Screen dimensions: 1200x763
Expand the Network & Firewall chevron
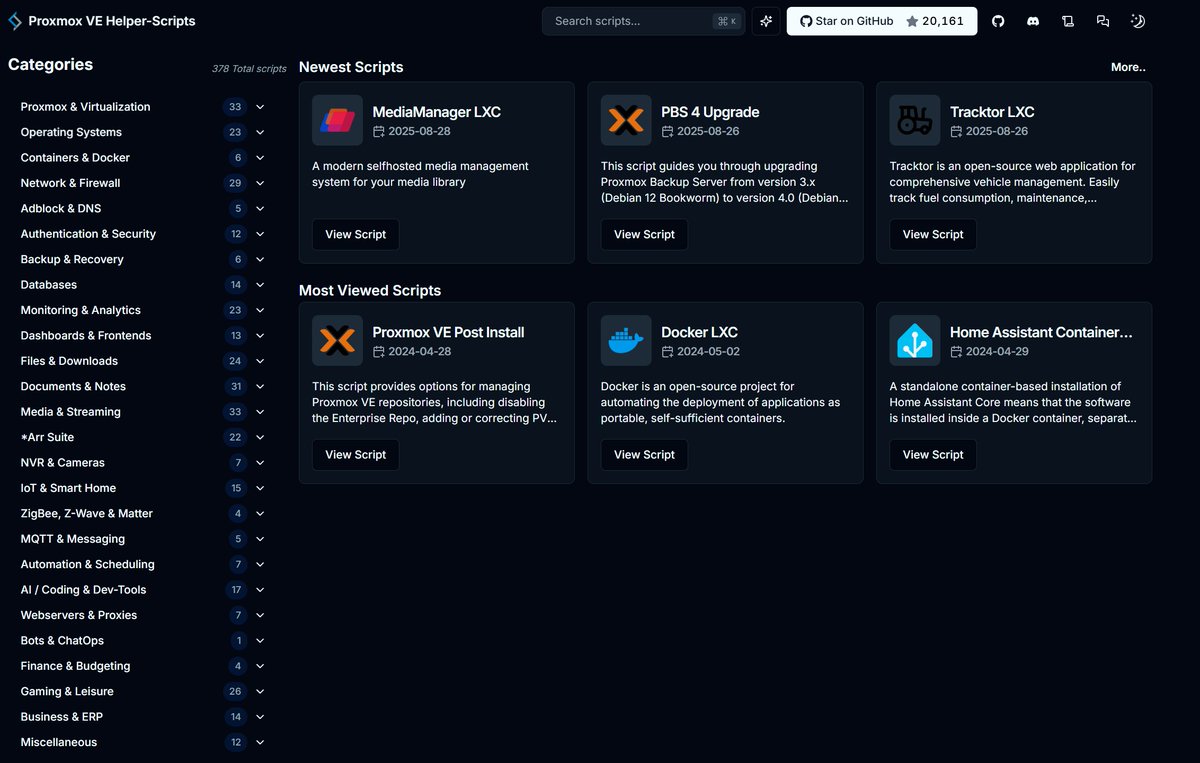pos(260,183)
